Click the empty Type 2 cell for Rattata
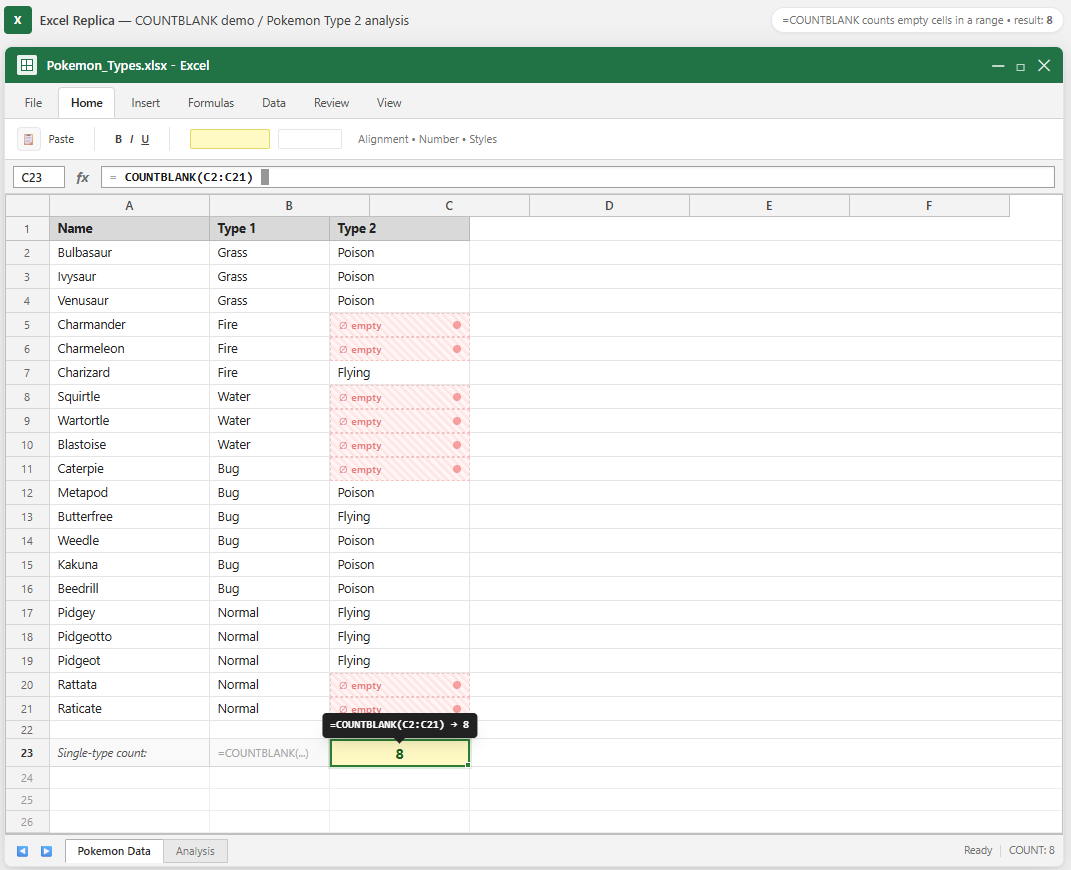 pyautogui.click(x=400, y=685)
